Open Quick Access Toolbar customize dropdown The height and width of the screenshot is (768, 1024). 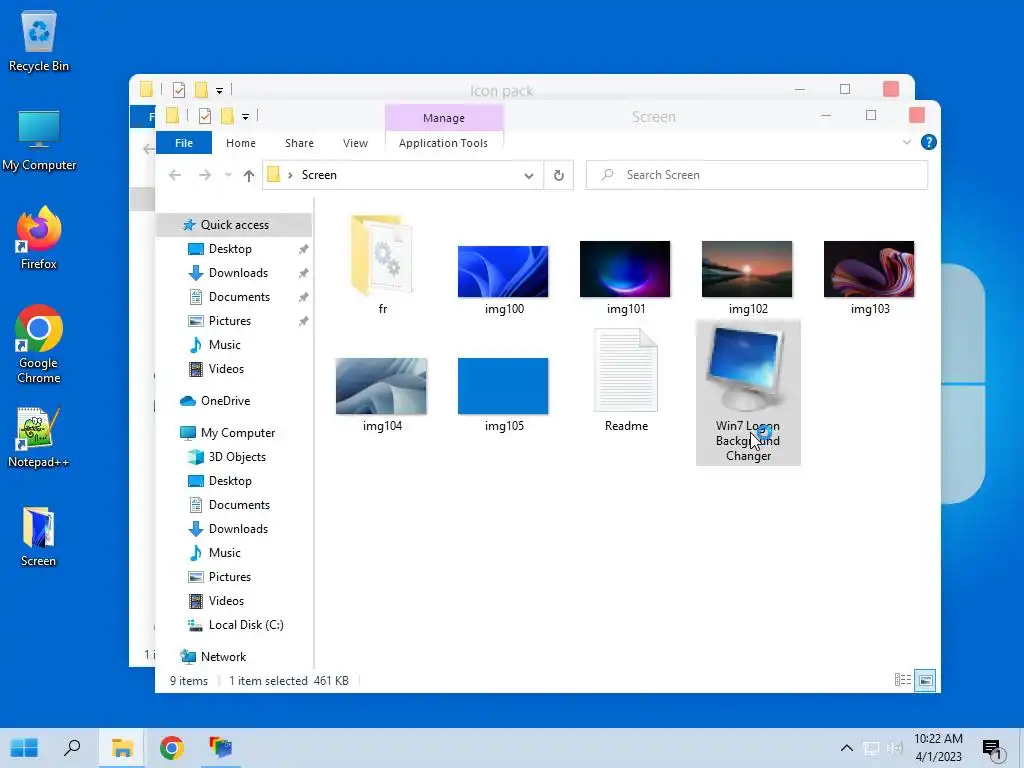click(x=246, y=117)
